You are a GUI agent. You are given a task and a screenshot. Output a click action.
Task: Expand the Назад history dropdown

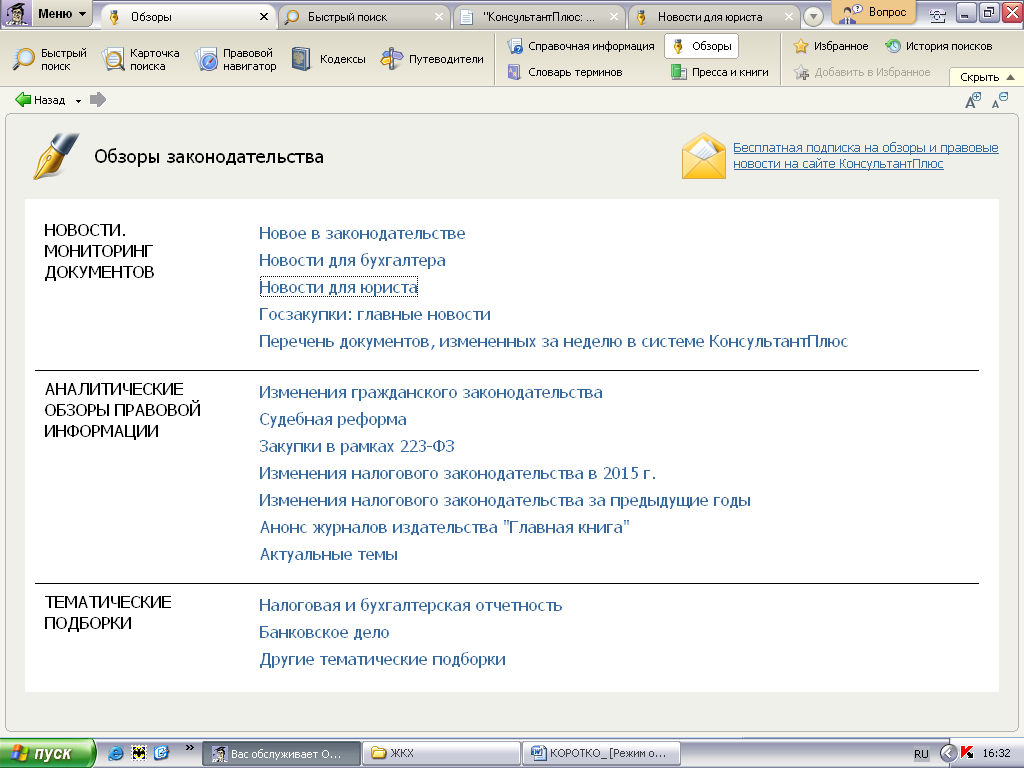coord(78,101)
